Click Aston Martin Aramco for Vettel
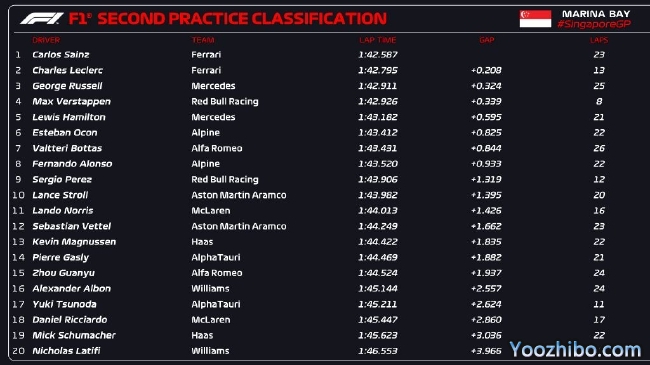Screen dimensions: 650x365 tap(239, 226)
